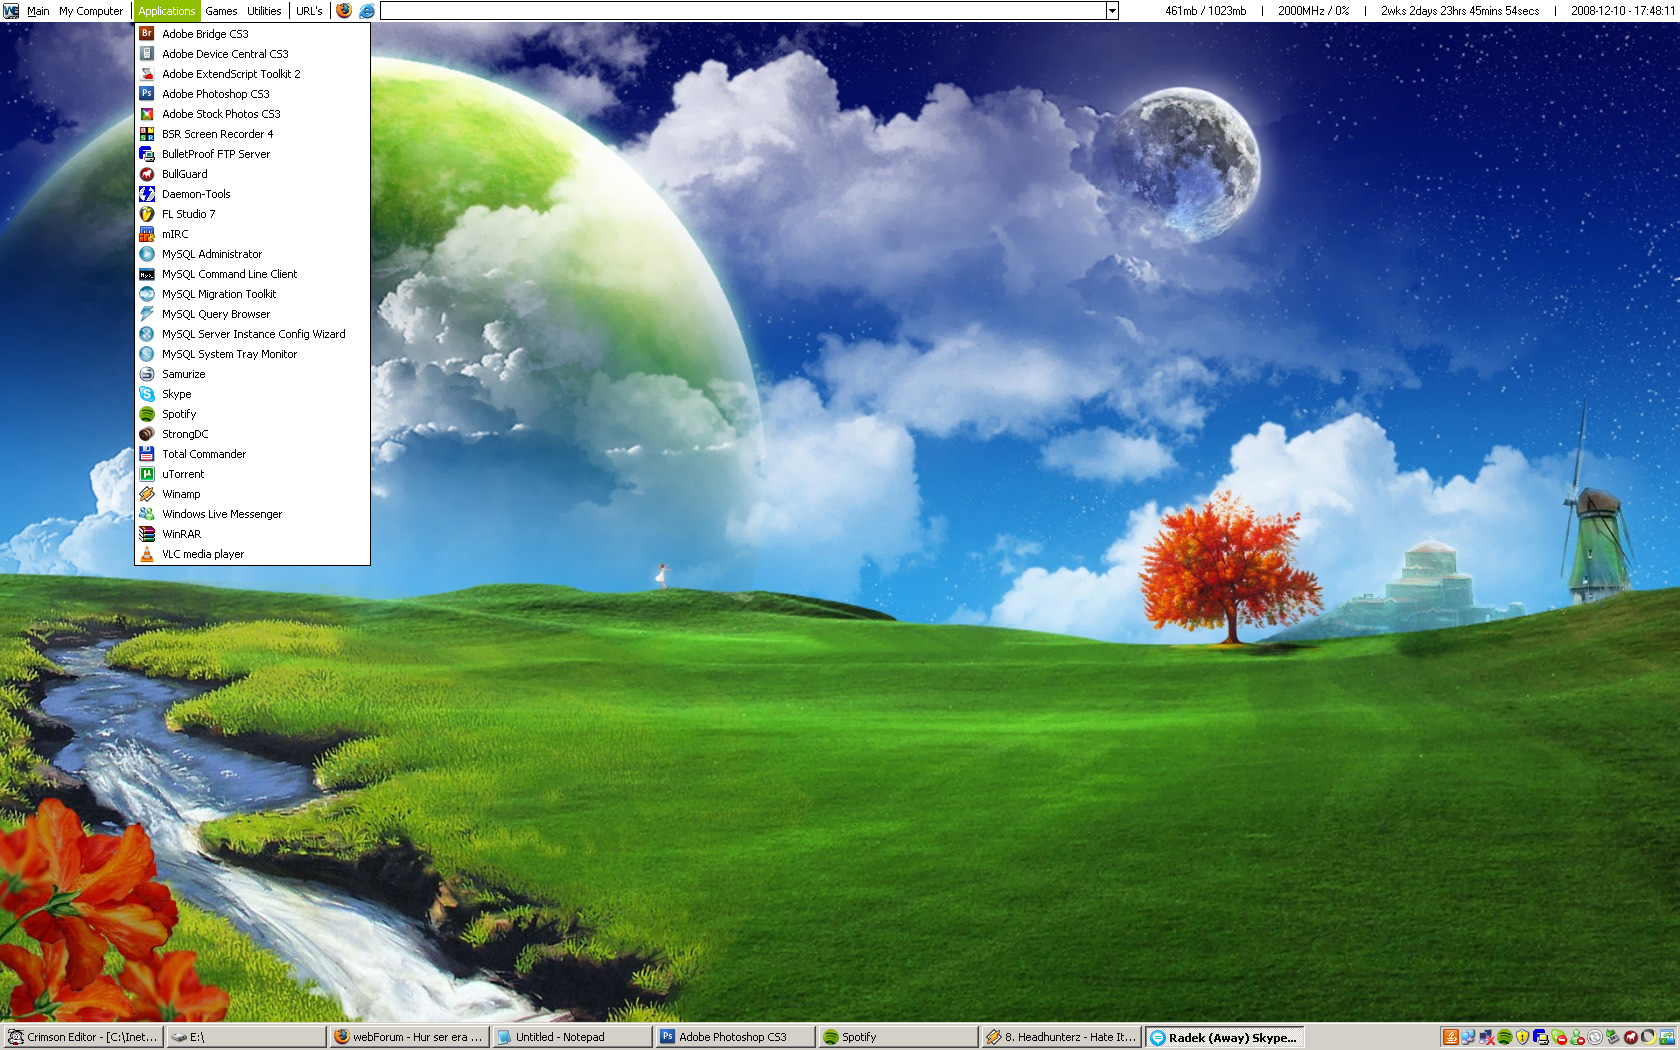Click the command input field in top bar
Image resolution: width=1680 pixels, height=1050 pixels.
click(743, 11)
